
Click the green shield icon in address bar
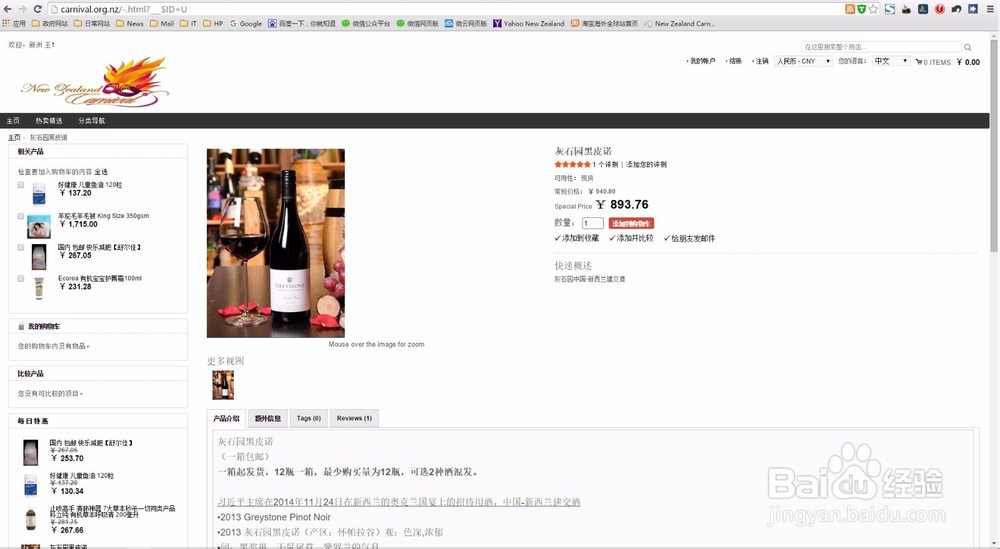tap(862, 9)
